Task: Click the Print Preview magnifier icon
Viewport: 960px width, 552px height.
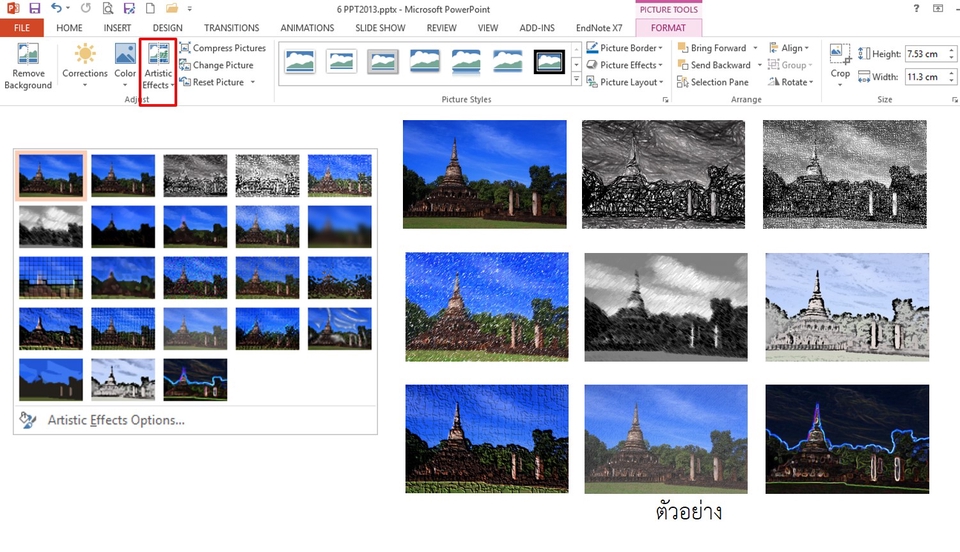Action: [108, 9]
